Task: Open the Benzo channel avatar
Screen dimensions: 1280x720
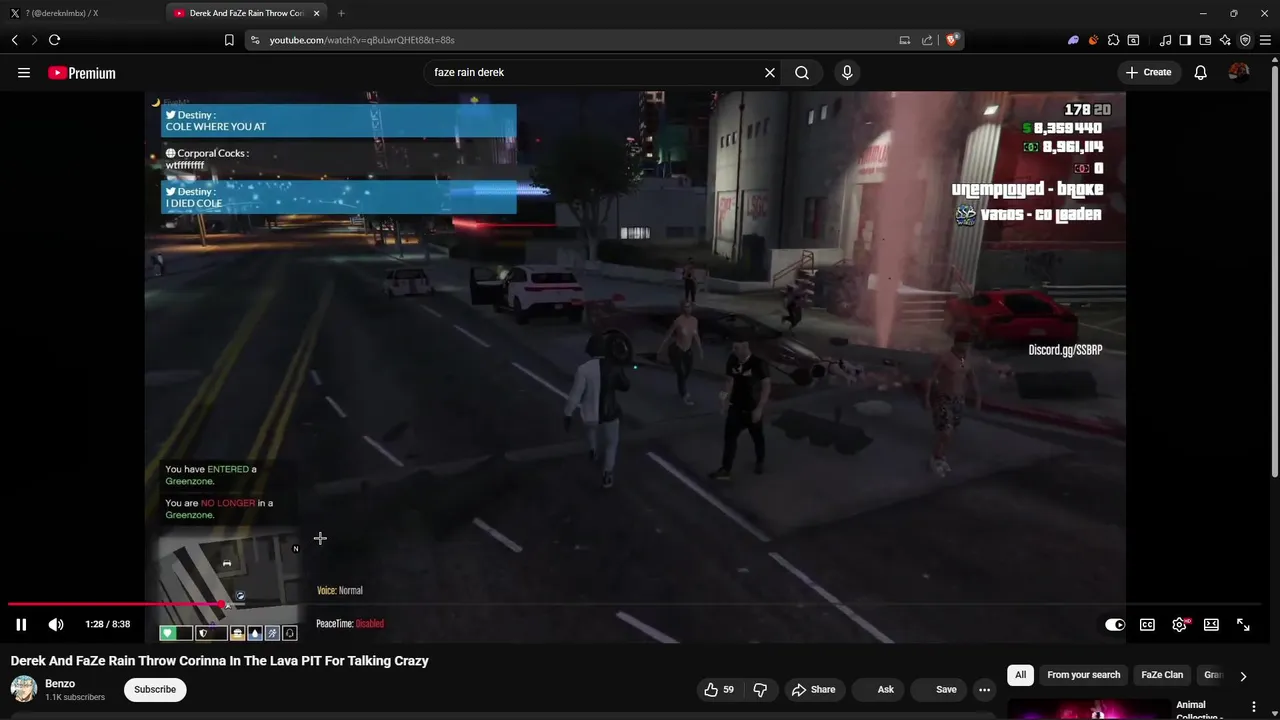Action: pyautogui.click(x=24, y=689)
